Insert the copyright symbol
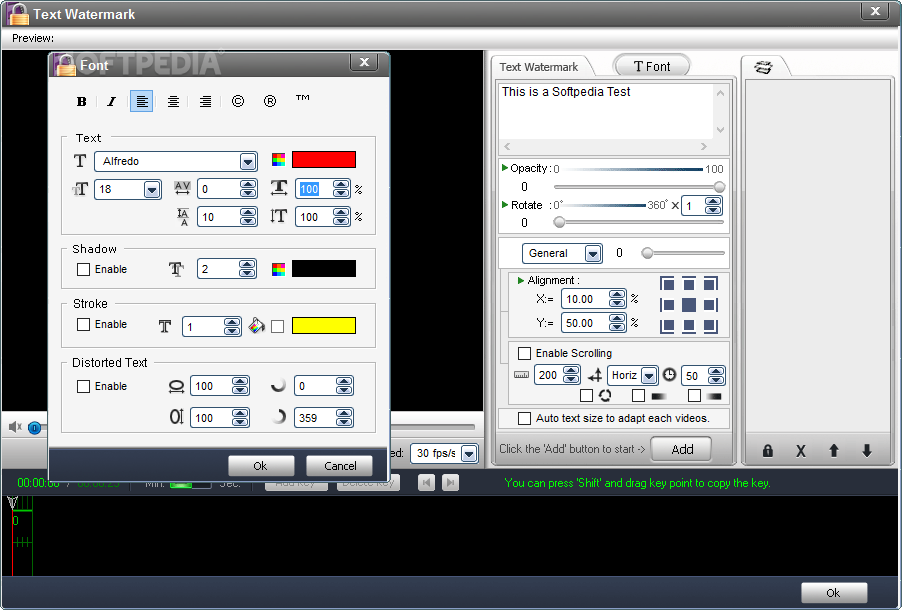This screenshot has height=610, width=902. coord(238,101)
